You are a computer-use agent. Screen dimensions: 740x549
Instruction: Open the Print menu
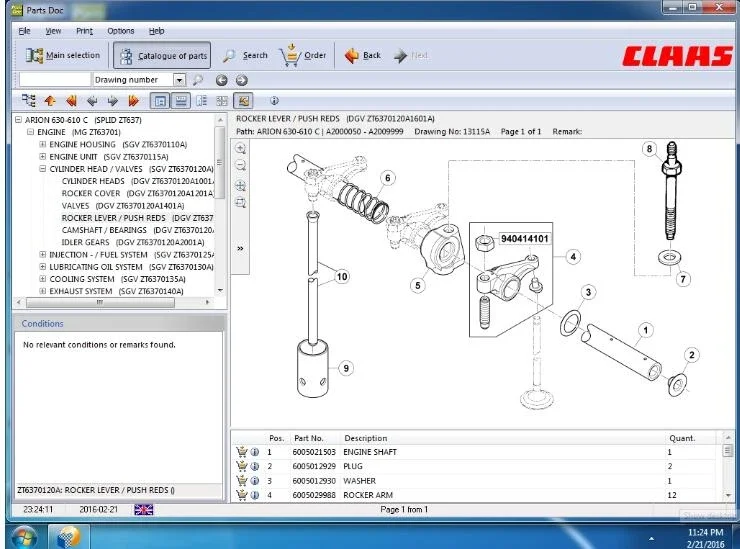[84, 31]
